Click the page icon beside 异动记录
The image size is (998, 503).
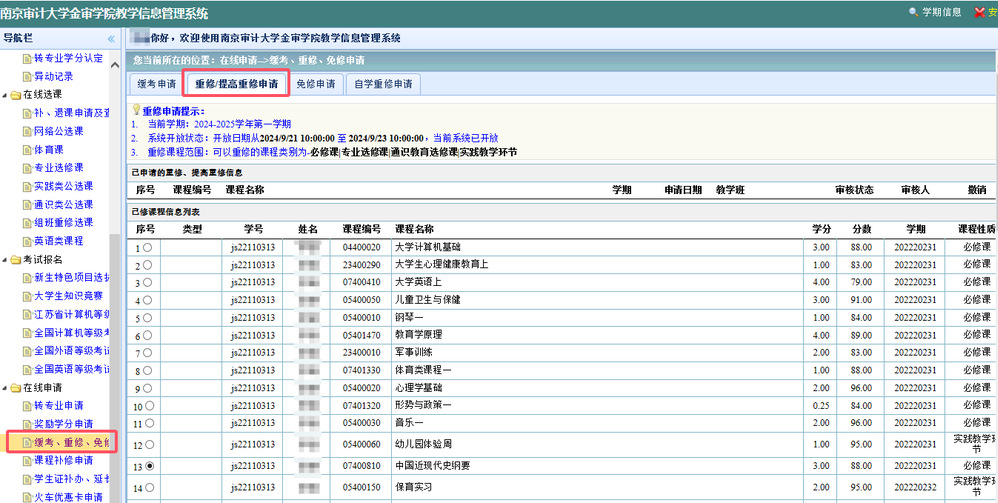click(x=25, y=76)
